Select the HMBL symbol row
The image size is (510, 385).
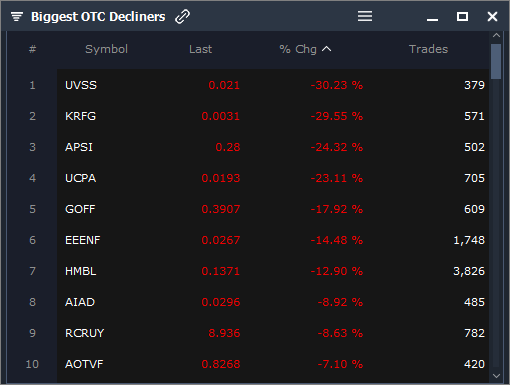pyautogui.click(x=273, y=271)
